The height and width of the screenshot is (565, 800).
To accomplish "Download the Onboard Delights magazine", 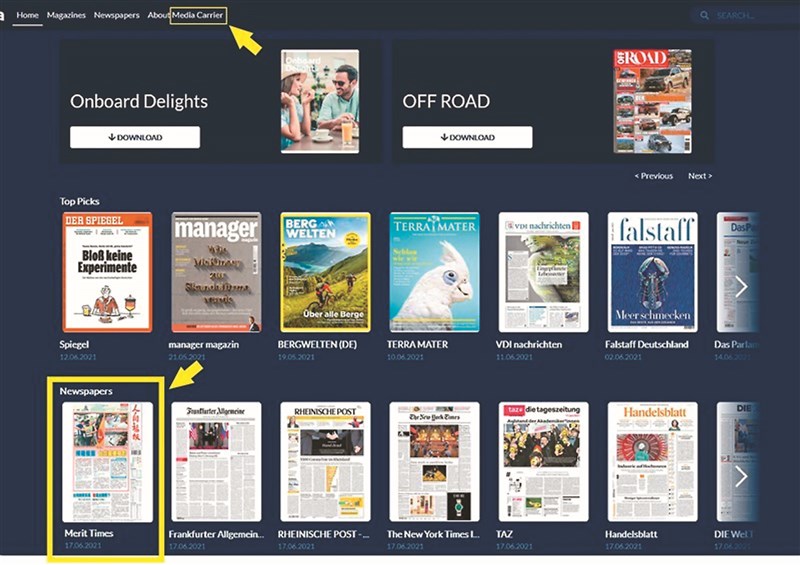I will click(135, 137).
